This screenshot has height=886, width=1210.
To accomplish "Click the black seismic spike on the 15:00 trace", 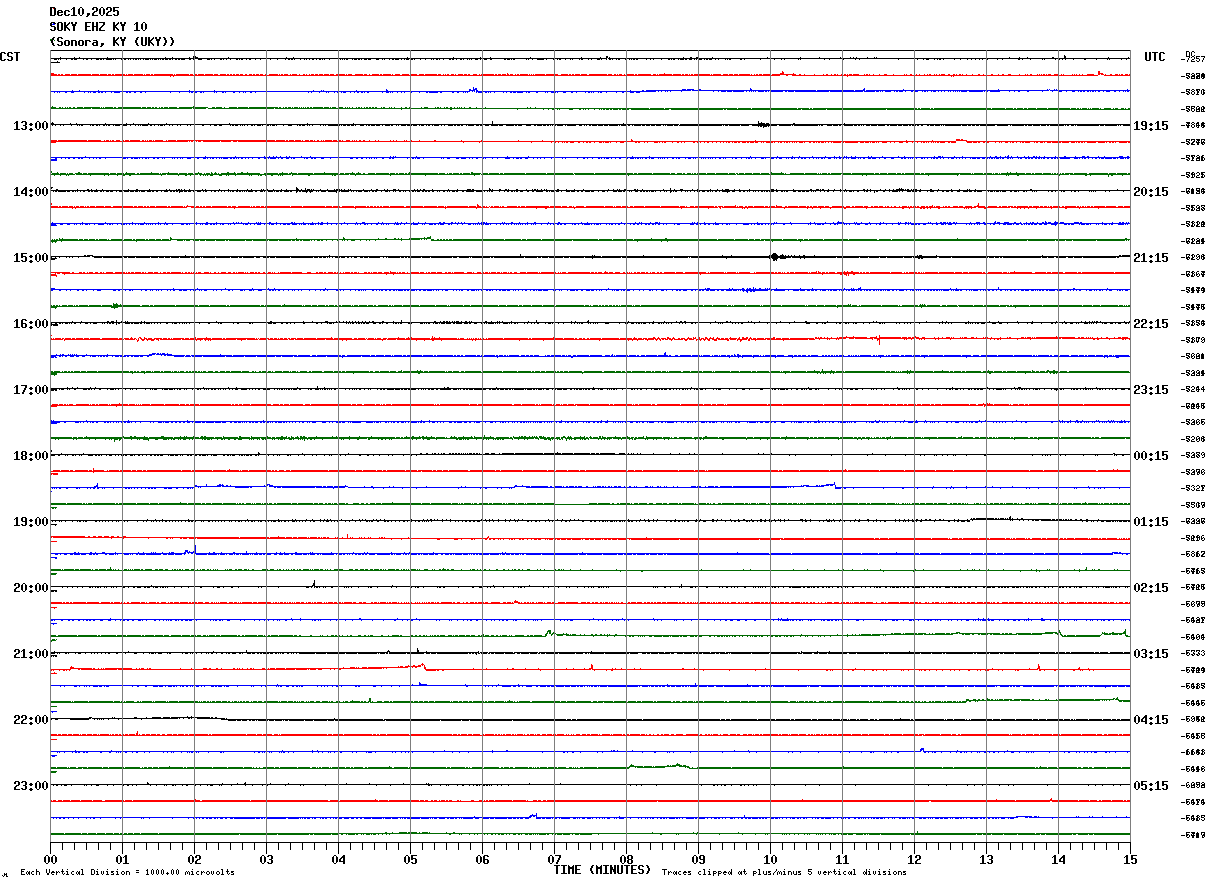I will tap(775, 257).
